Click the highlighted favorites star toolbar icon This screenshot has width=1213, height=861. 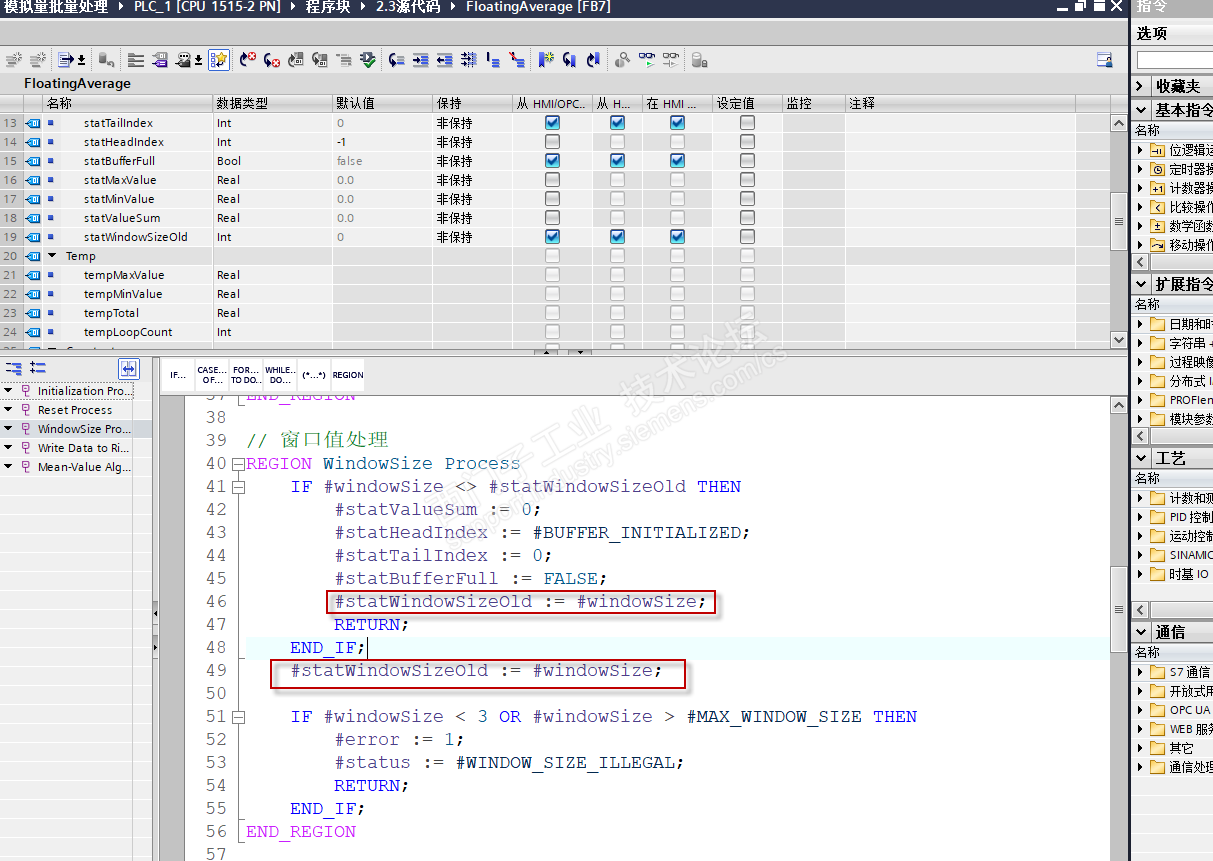[219, 60]
